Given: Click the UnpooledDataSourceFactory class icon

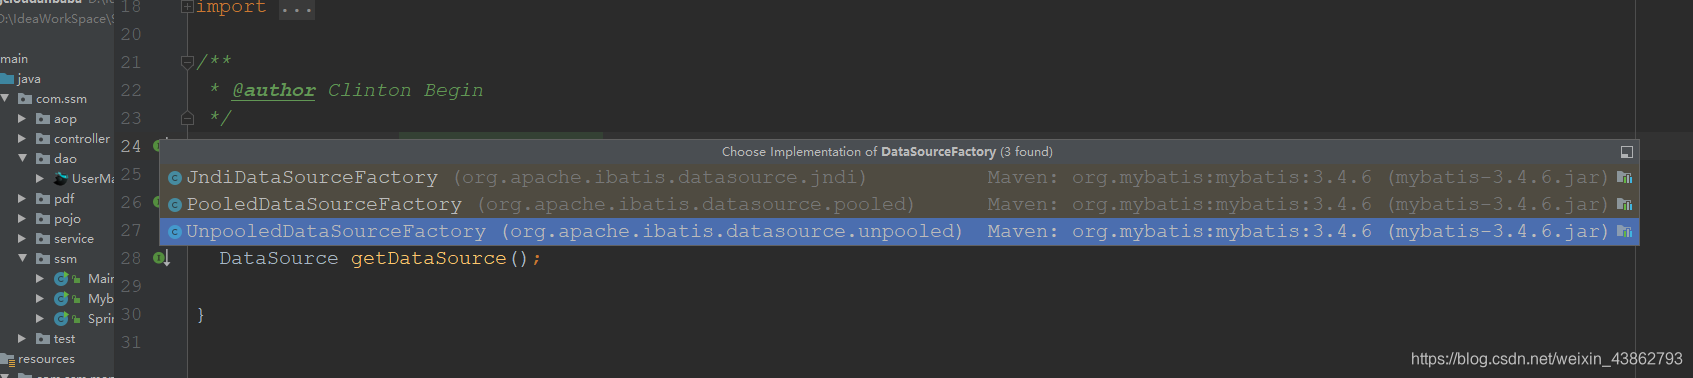Looking at the screenshot, I should click(x=174, y=232).
